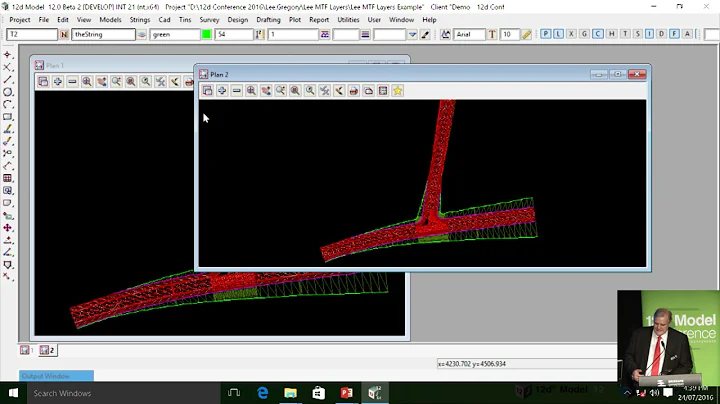Click the green colour swatch
Viewport: 720px width, 404px height.
(x=207, y=34)
